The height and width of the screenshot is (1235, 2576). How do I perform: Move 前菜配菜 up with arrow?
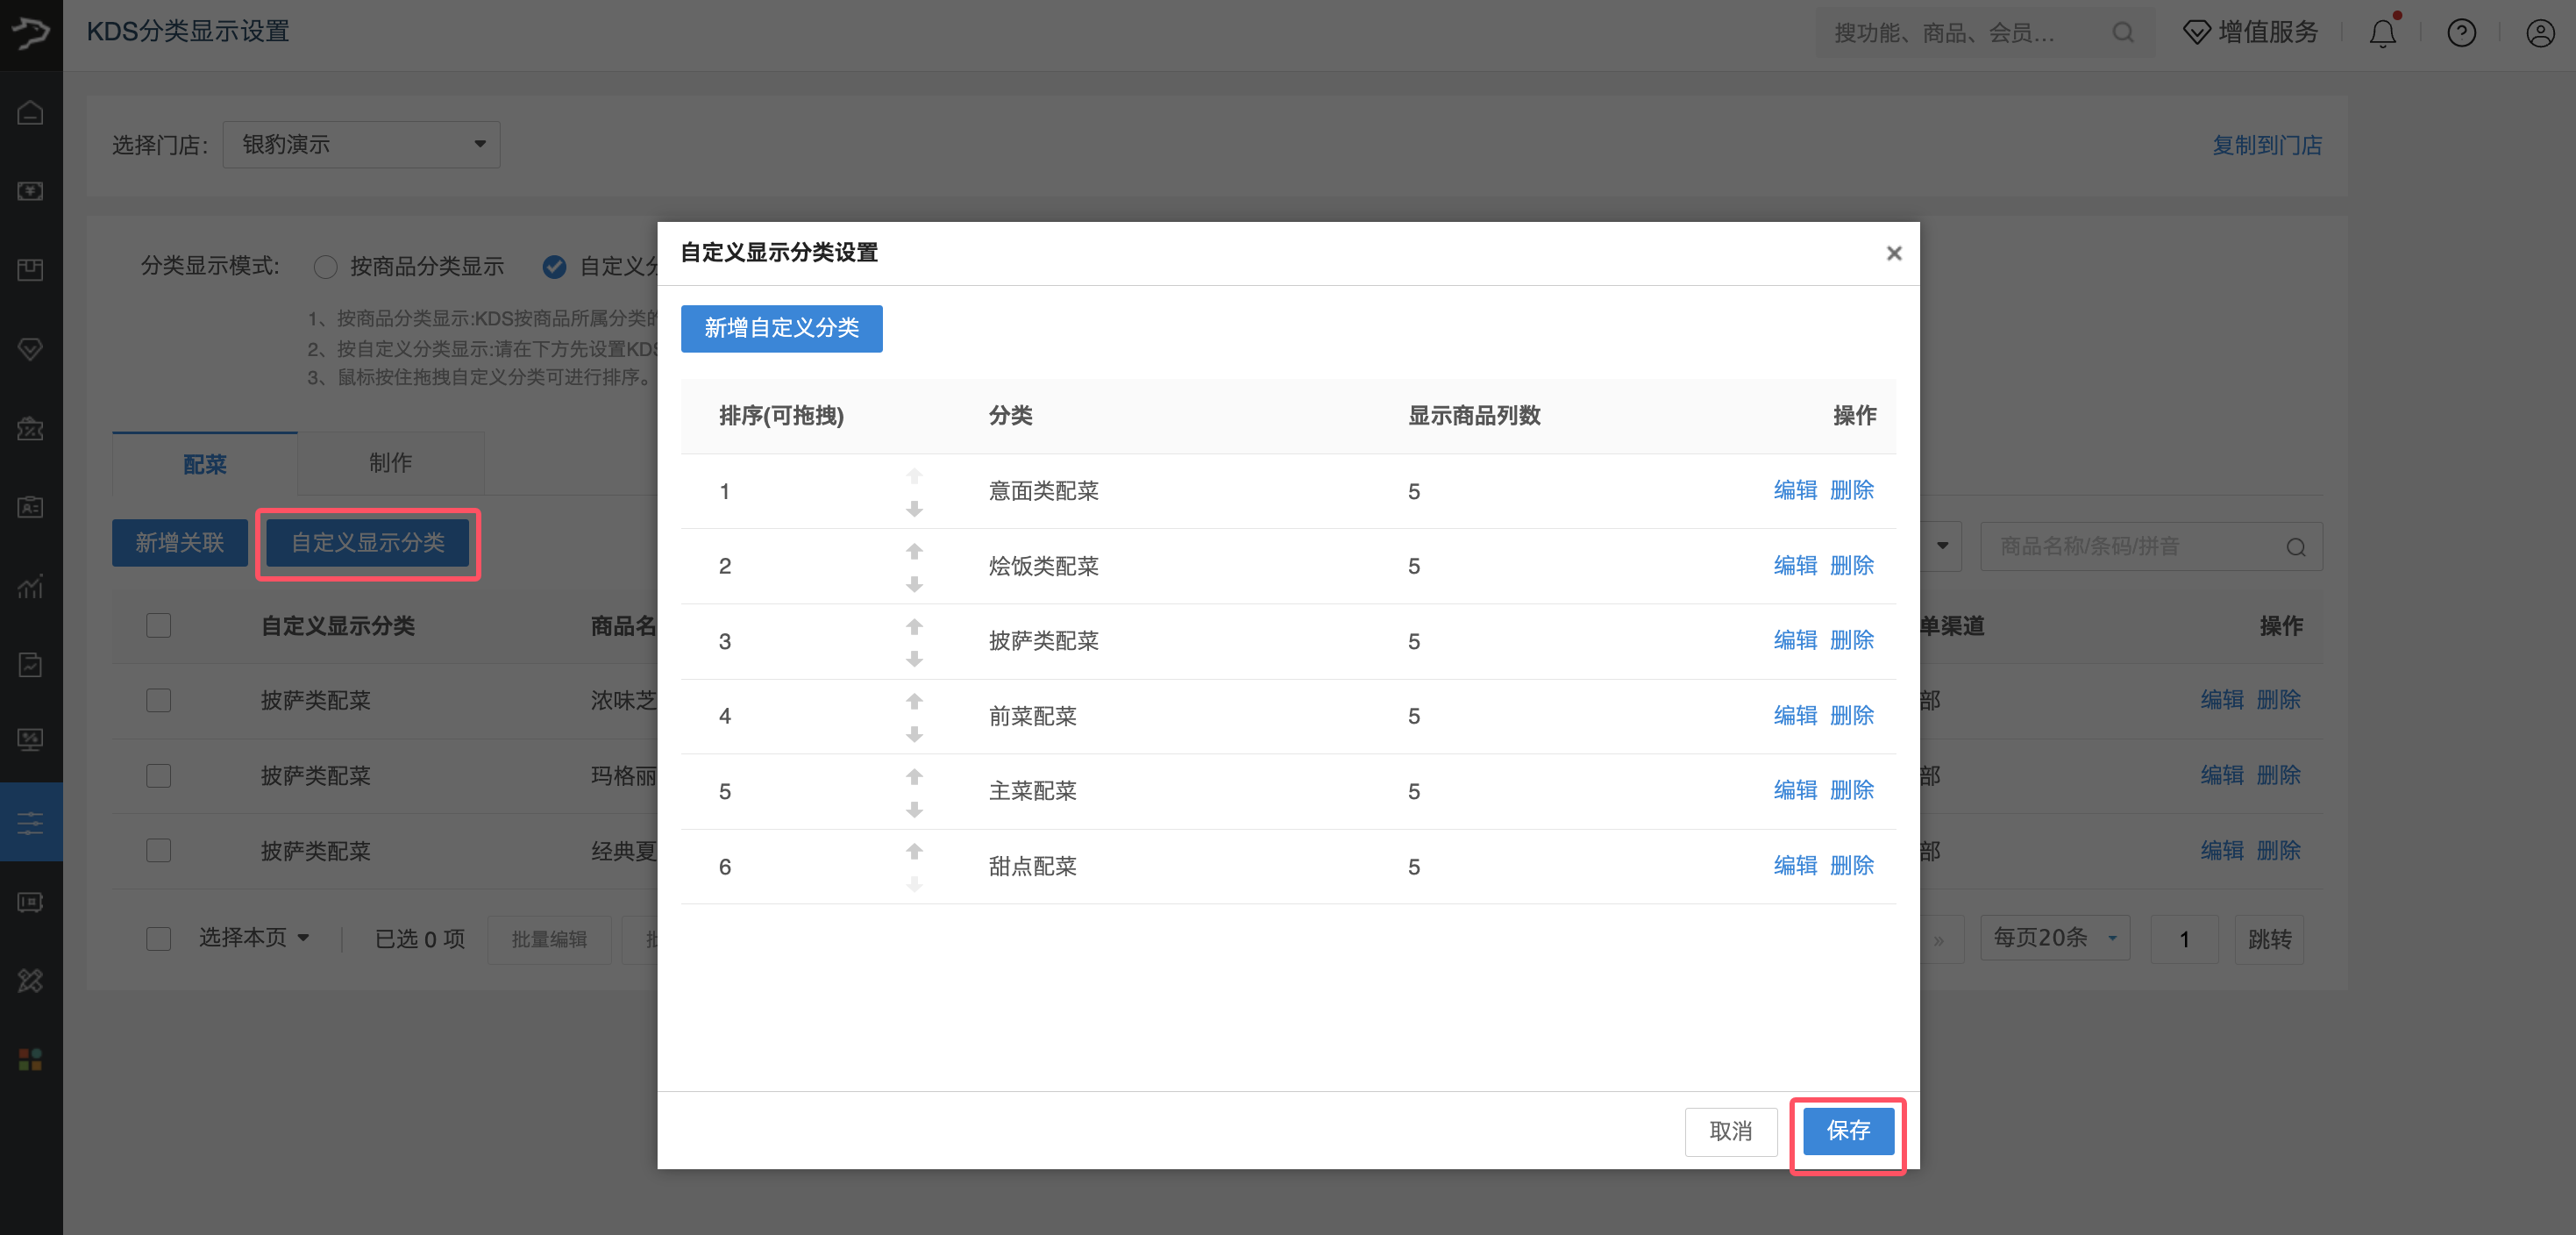pos(914,700)
